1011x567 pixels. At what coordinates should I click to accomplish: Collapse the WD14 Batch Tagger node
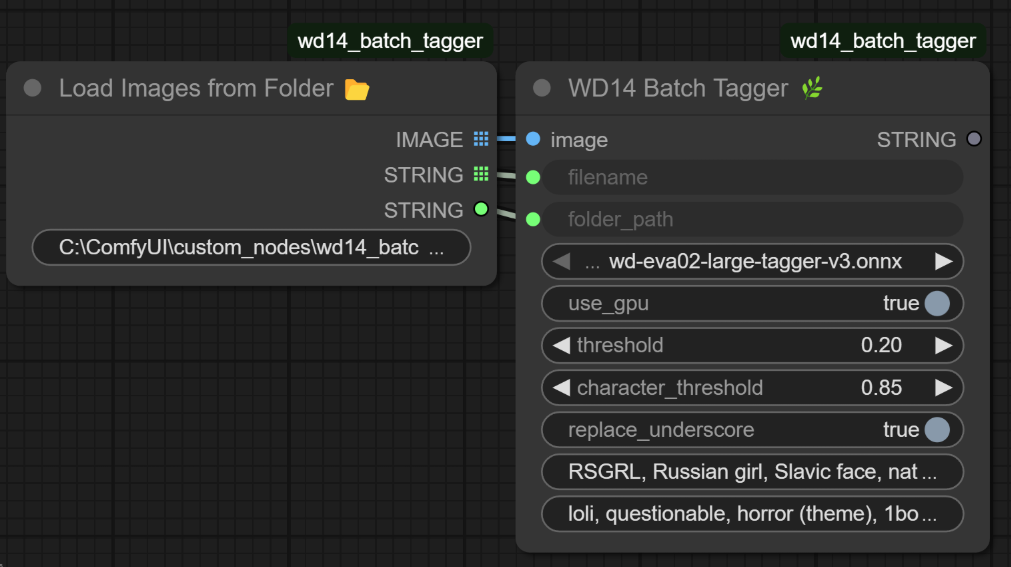[542, 88]
